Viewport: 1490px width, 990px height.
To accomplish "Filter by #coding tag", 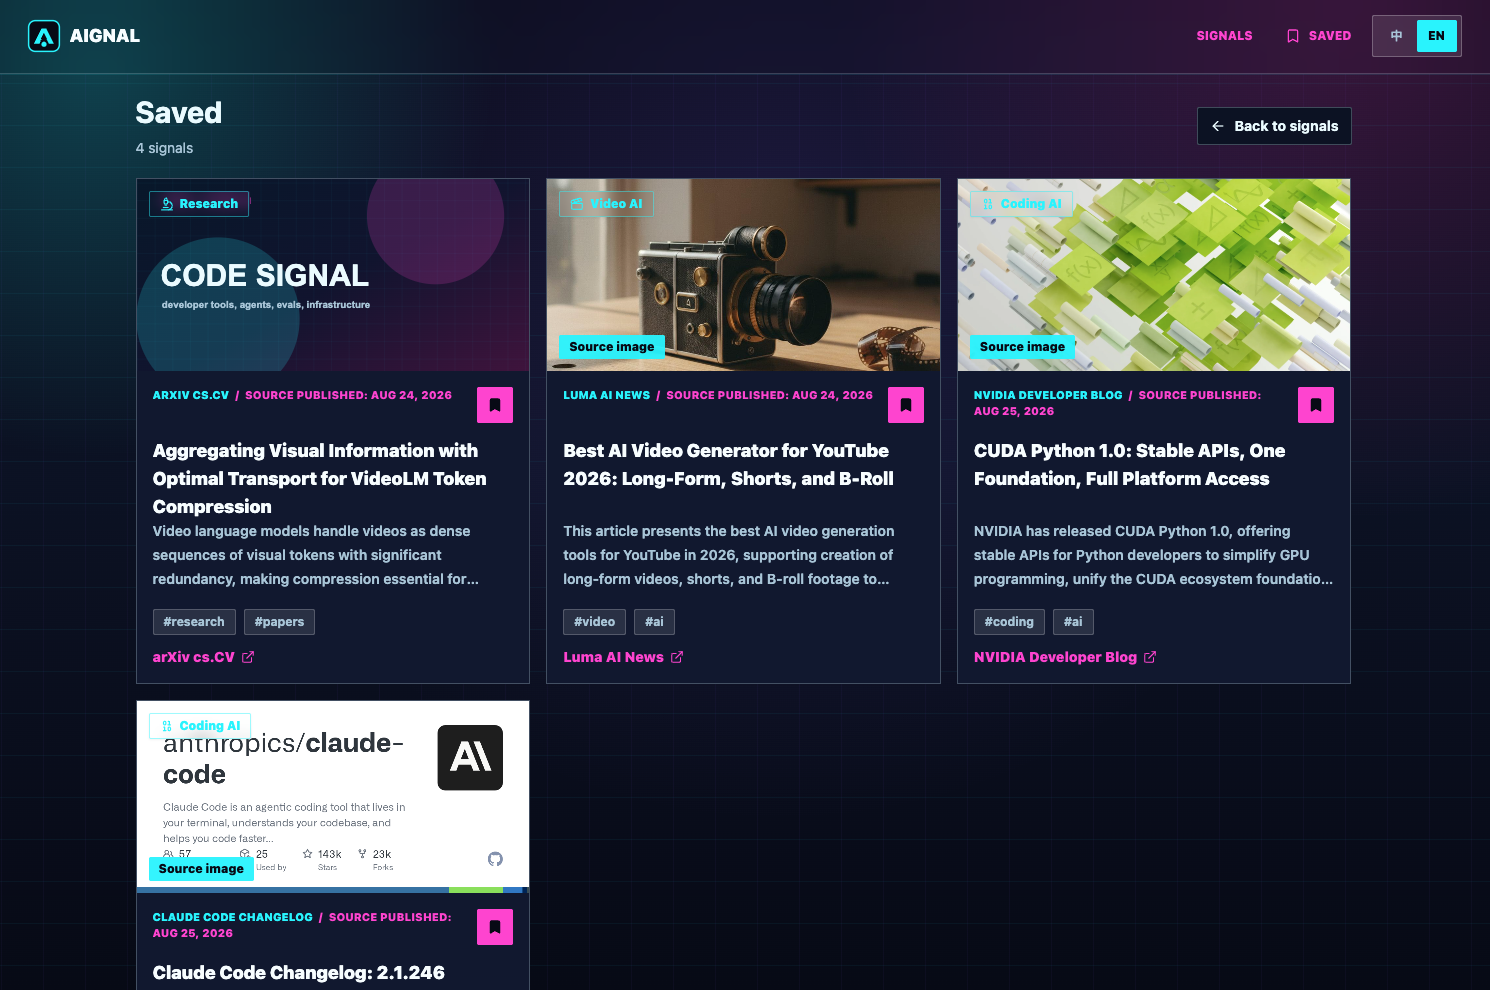I will point(1009,622).
